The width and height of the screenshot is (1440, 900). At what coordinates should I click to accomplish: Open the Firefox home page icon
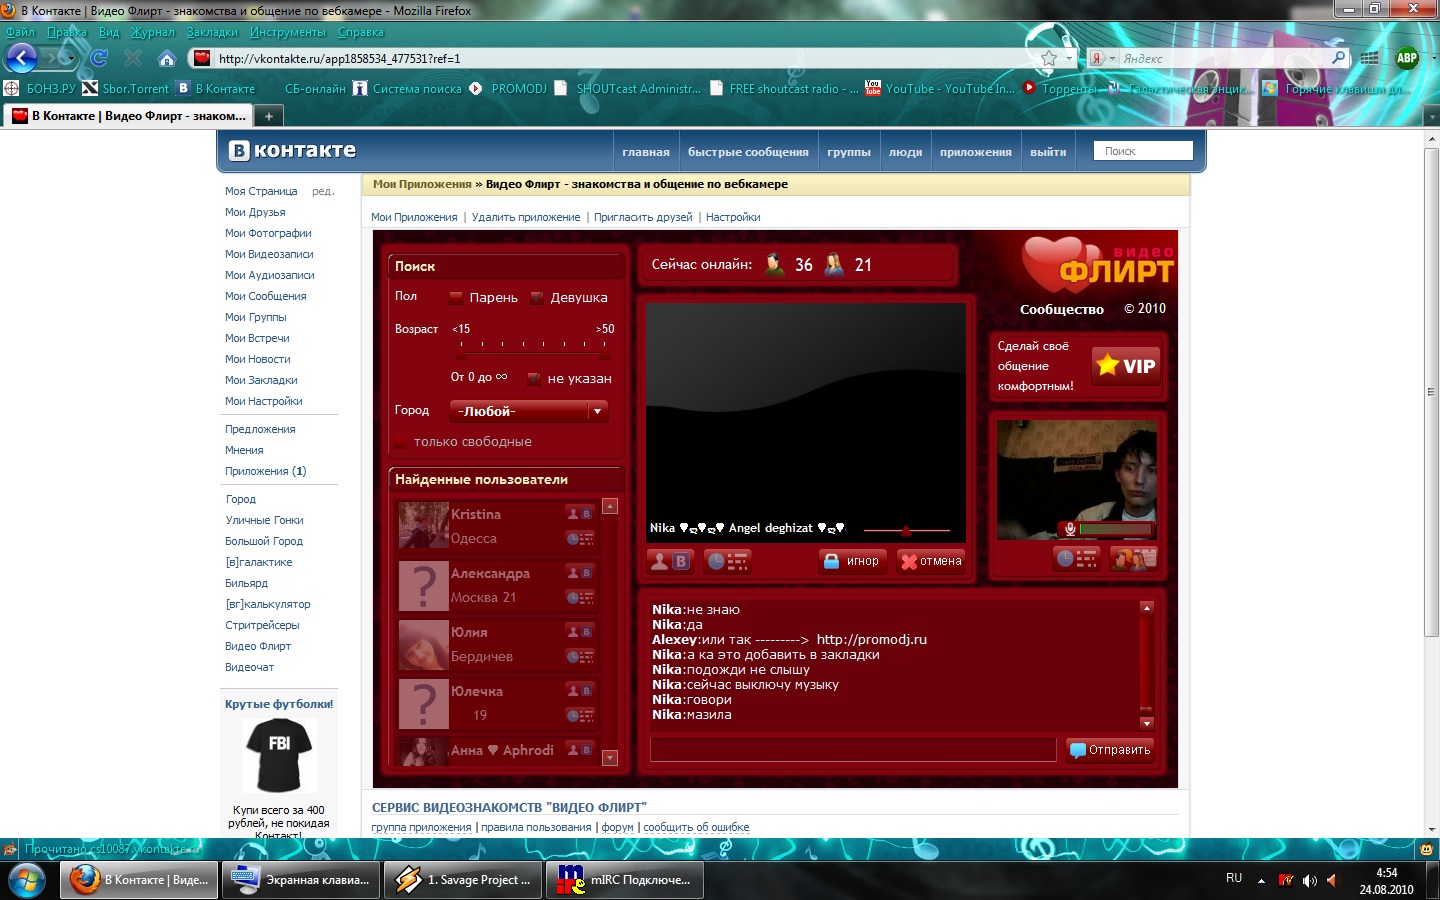click(x=167, y=59)
